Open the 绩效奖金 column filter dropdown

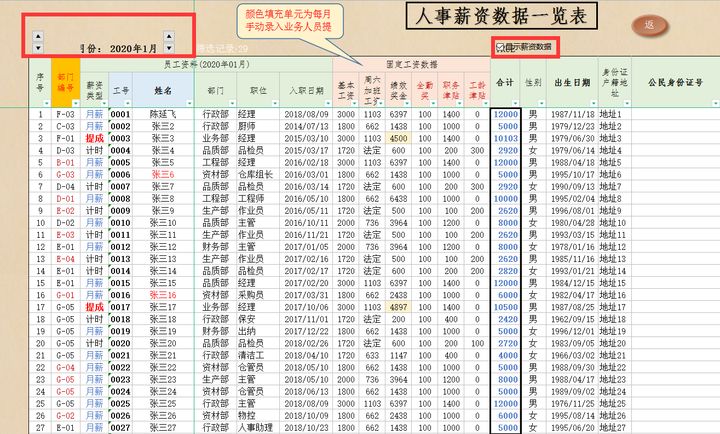(407, 103)
